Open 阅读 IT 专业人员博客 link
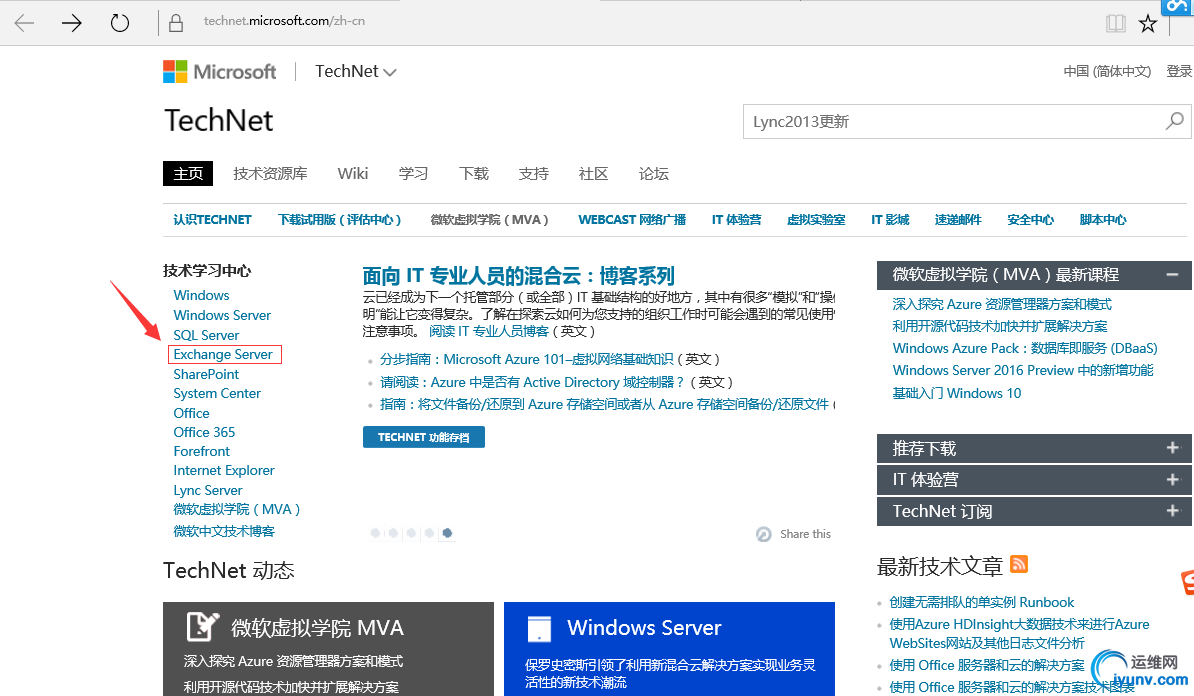1194x696 pixels. pos(488,331)
